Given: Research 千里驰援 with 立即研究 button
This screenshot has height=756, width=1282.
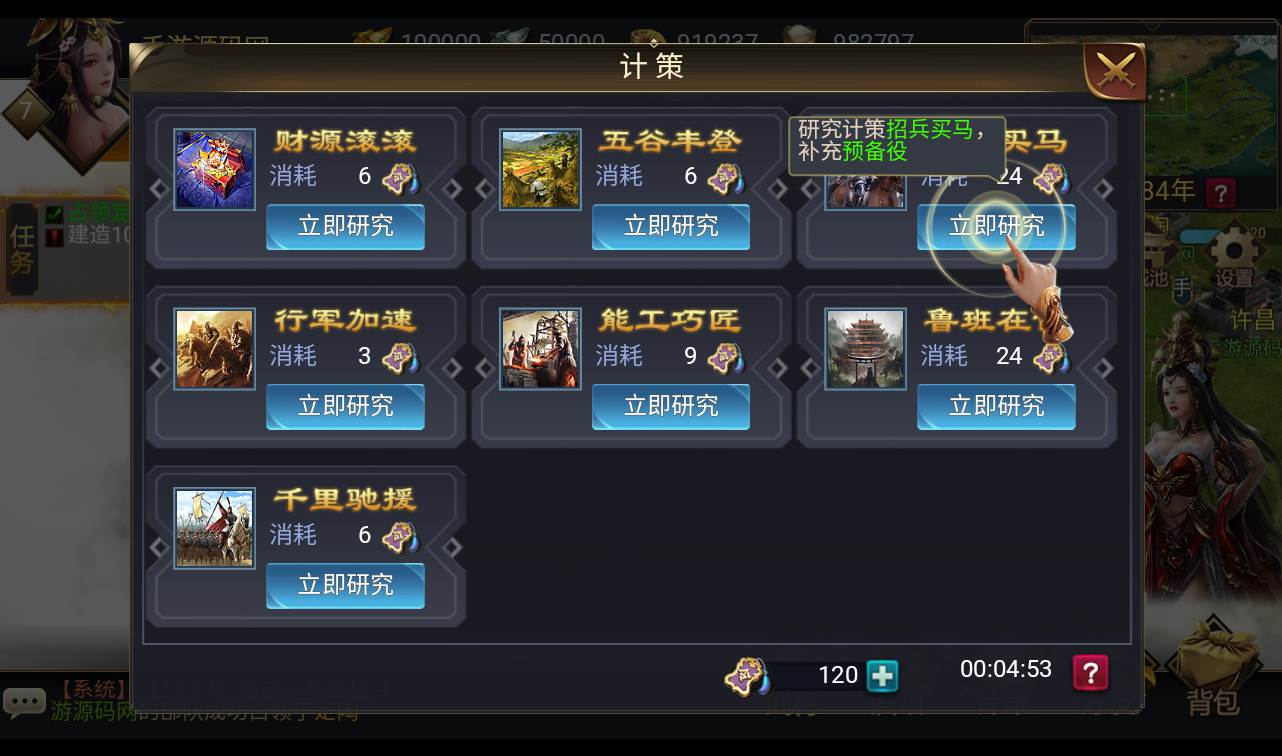Looking at the screenshot, I should click(x=345, y=586).
